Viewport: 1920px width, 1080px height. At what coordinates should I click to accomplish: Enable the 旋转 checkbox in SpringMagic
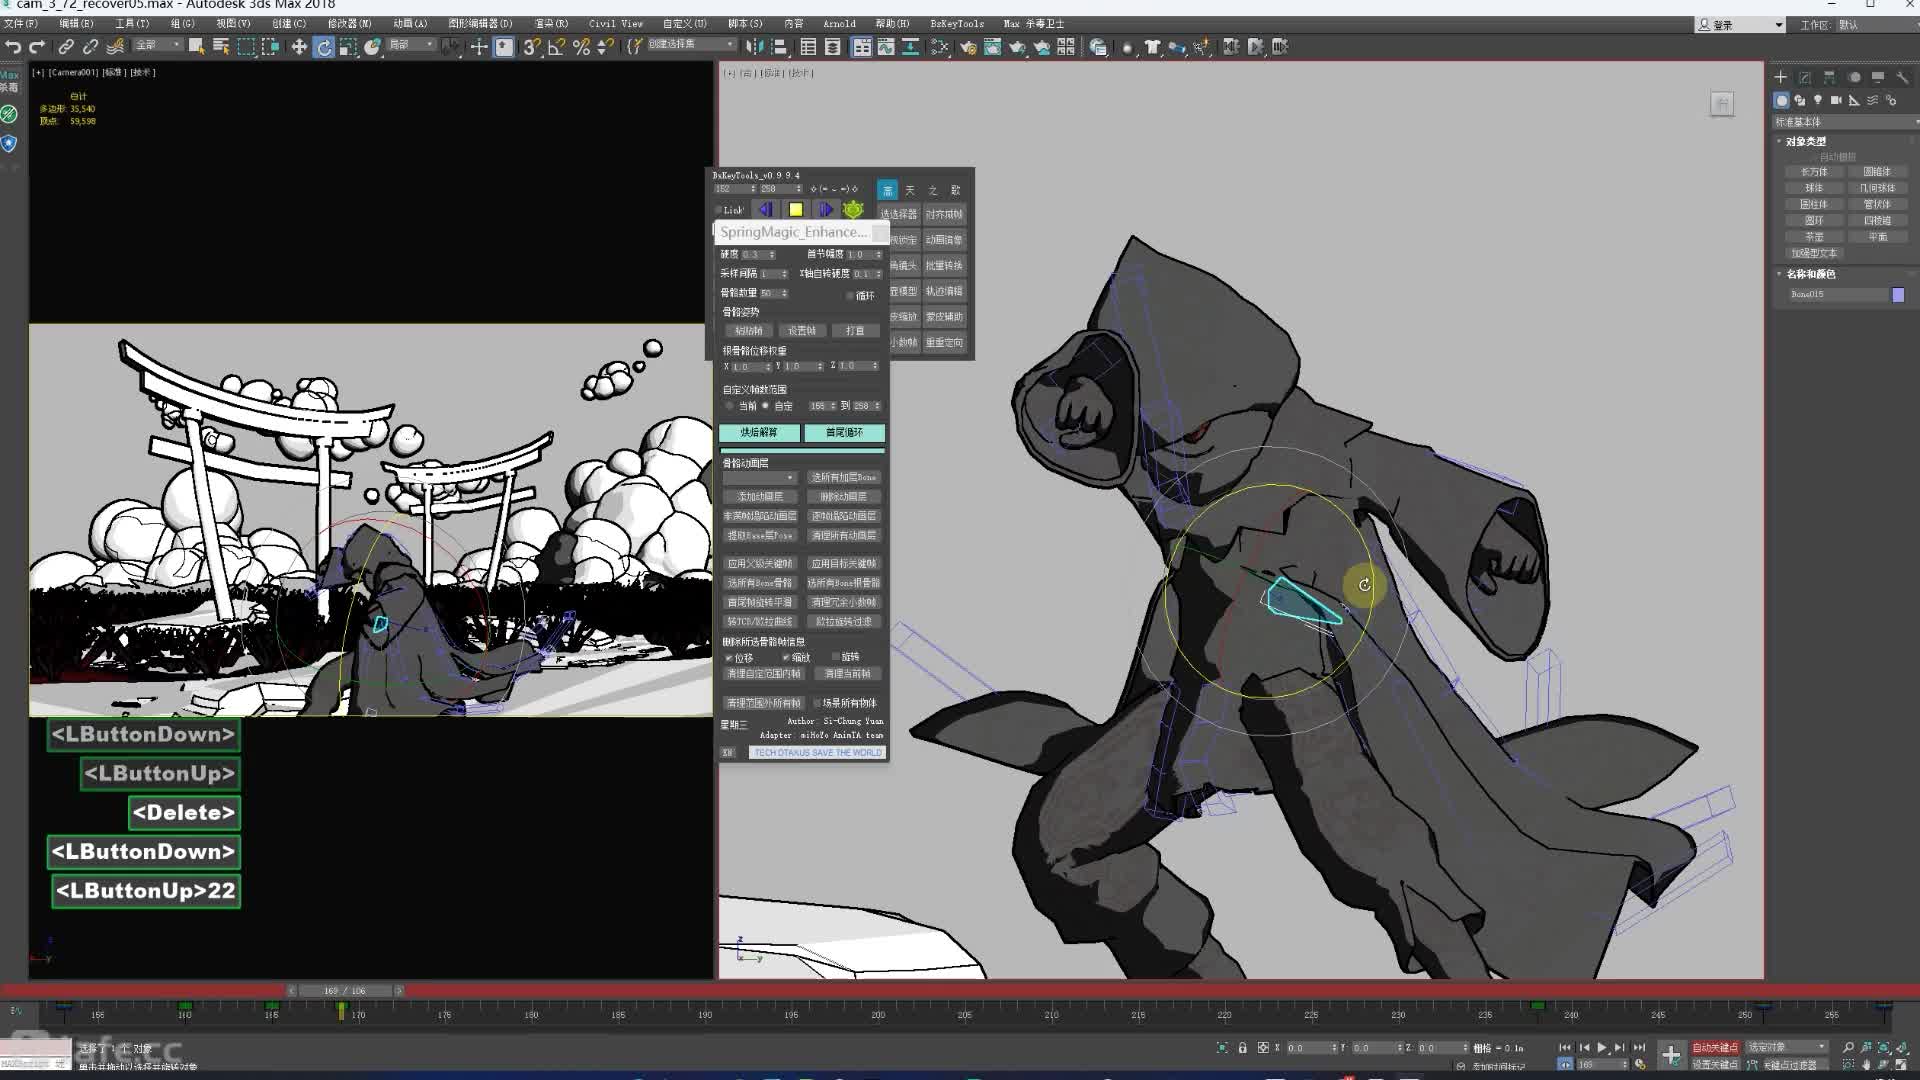pyautogui.click(x=836, y=657)
